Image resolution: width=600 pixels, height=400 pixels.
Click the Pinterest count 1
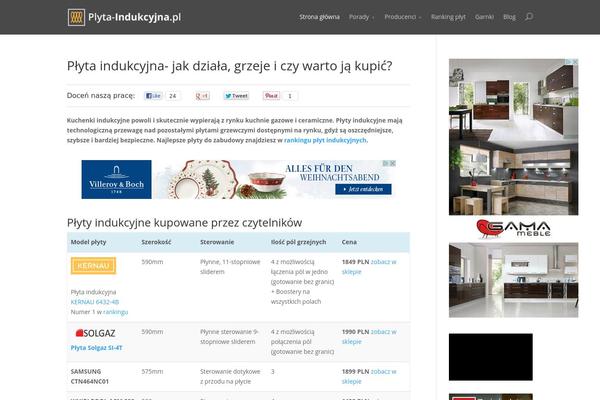coord(290,96)
